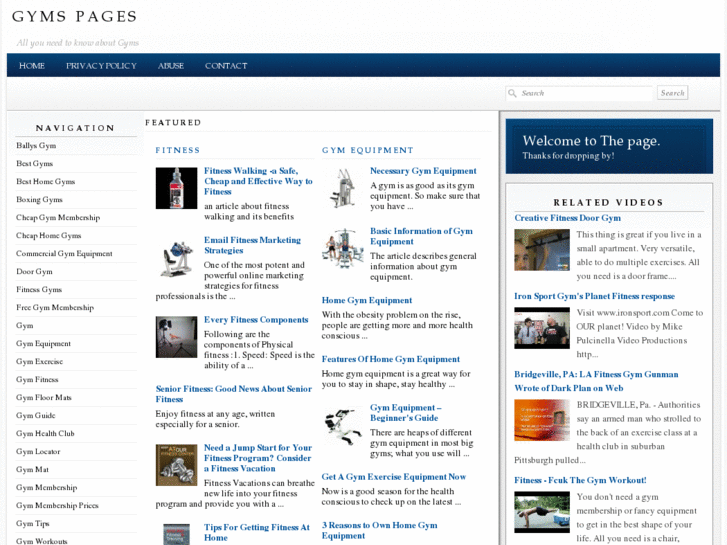Play the Iron Sport Gym video thumbnail
Viewport: 727px width, 545px height.
coord(542,328)
